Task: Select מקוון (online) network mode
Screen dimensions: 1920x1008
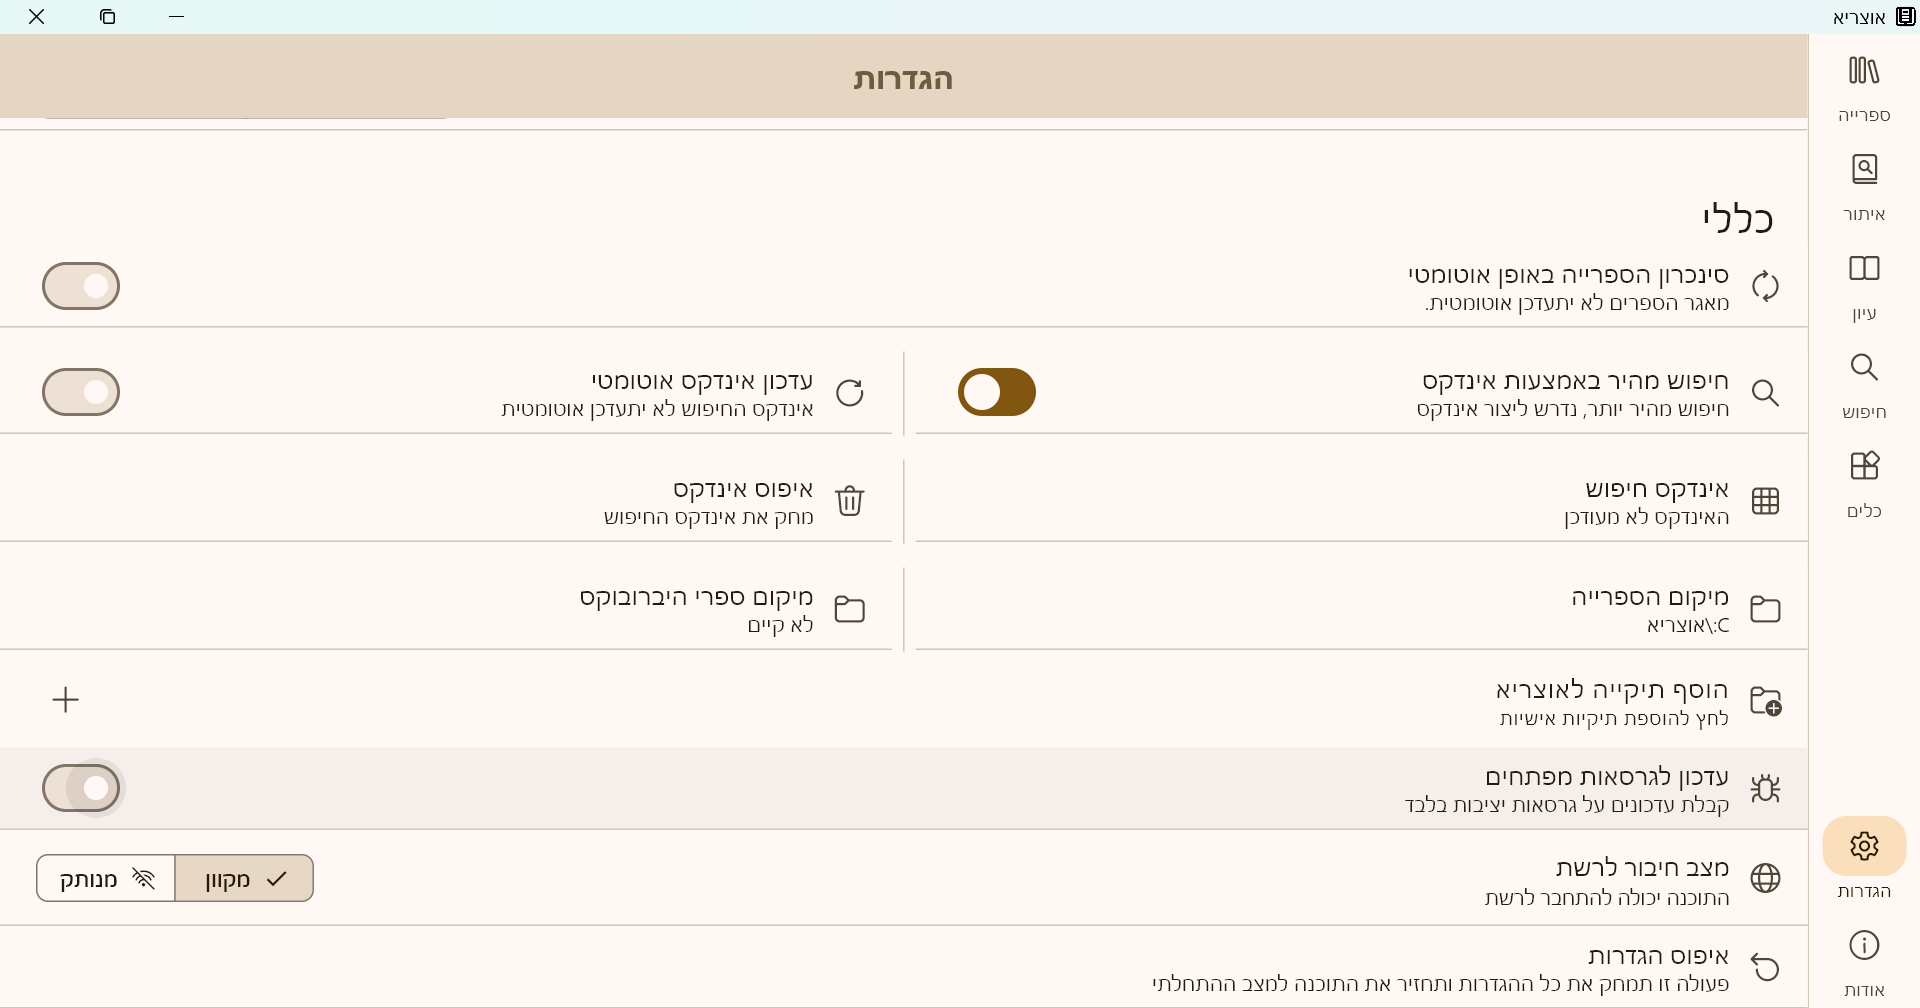Action: pyautogui.click(x=244, y=877)
